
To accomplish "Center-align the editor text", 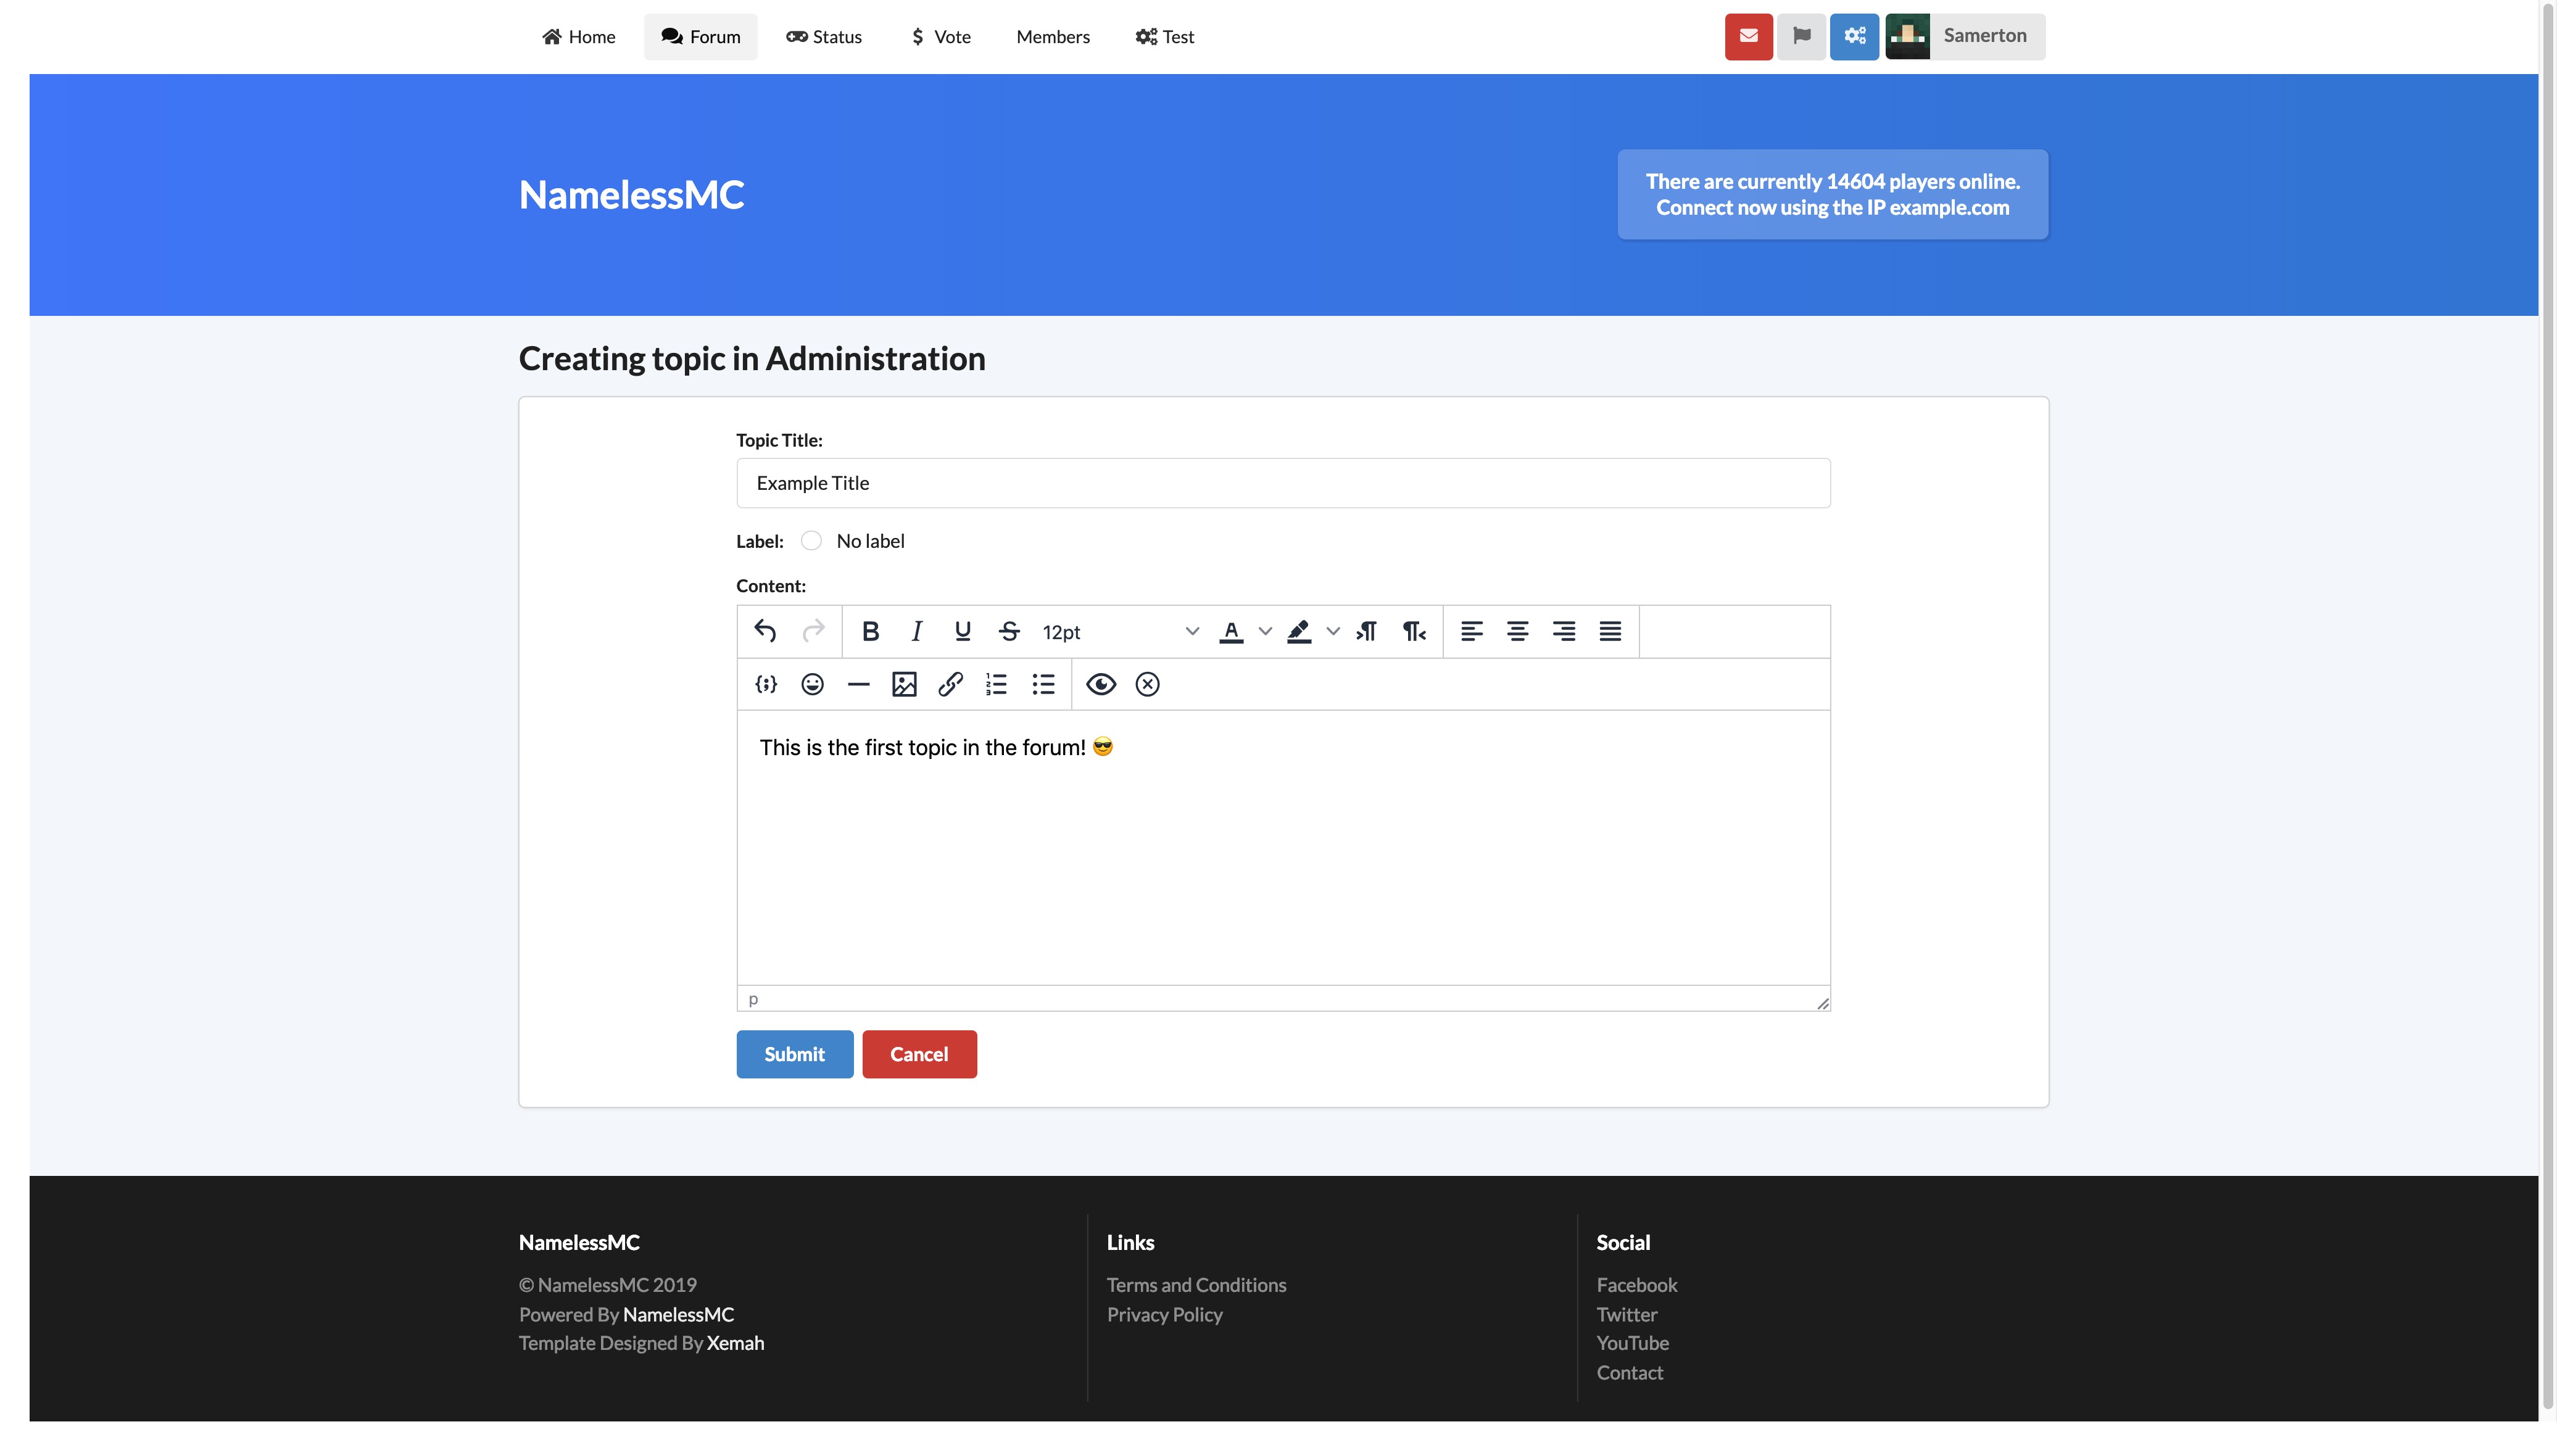I will [x=1517, y=631].
